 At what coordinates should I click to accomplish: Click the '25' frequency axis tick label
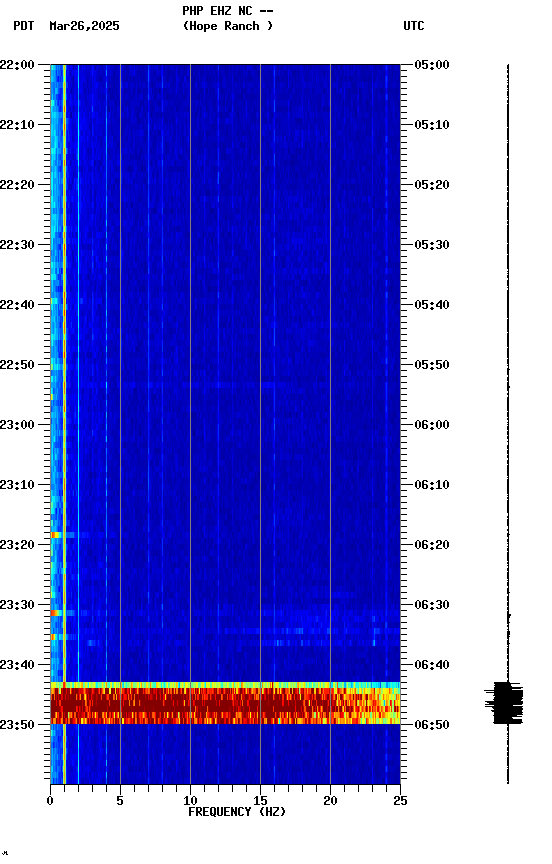[400, 801]
